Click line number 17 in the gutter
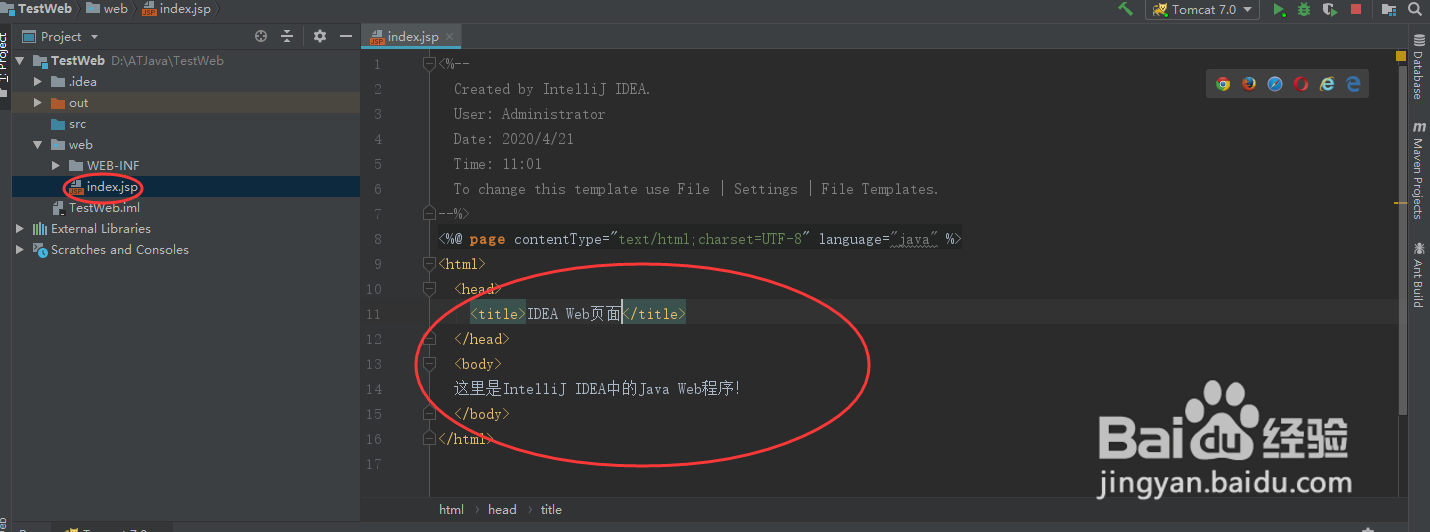The image size is (1430, 532). coord(373,464)
